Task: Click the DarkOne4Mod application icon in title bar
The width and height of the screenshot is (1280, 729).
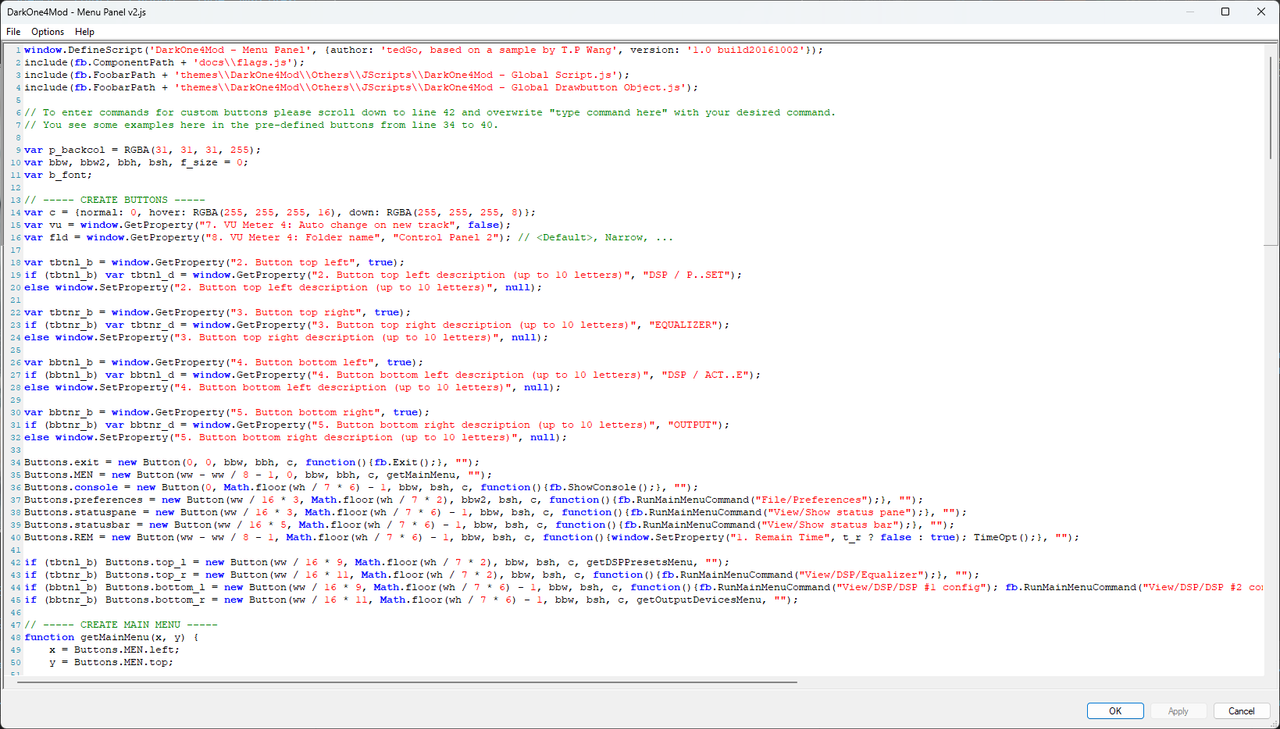Action: coord(10,12)
